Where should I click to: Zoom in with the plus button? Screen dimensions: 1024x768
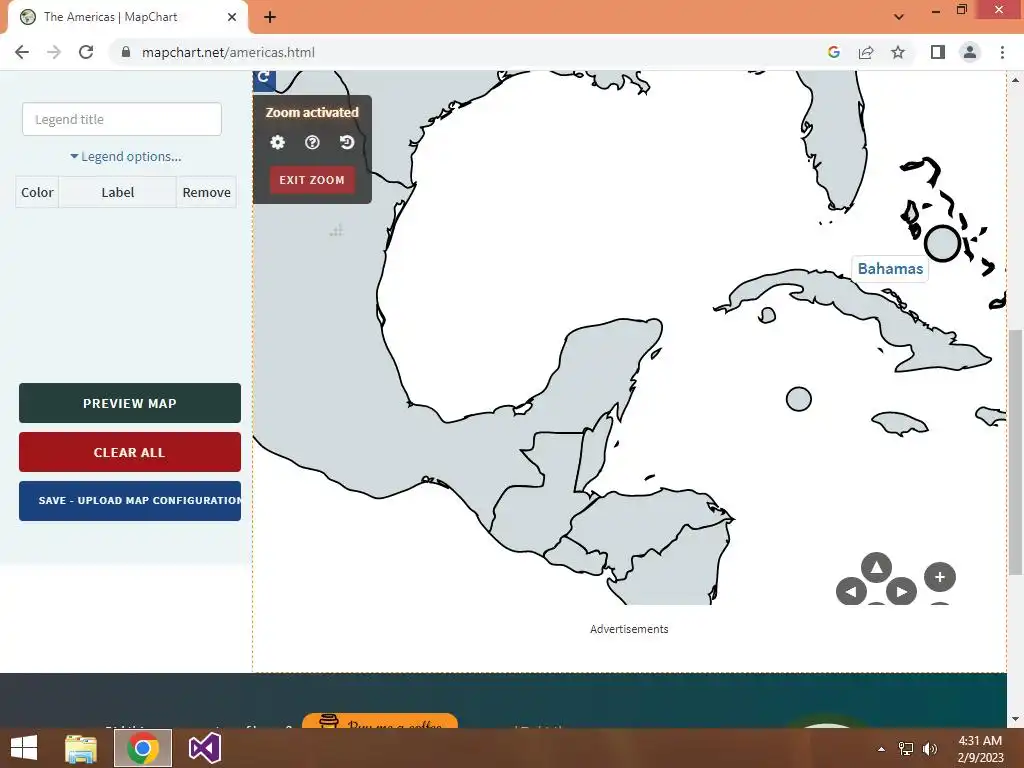point(940,577)
